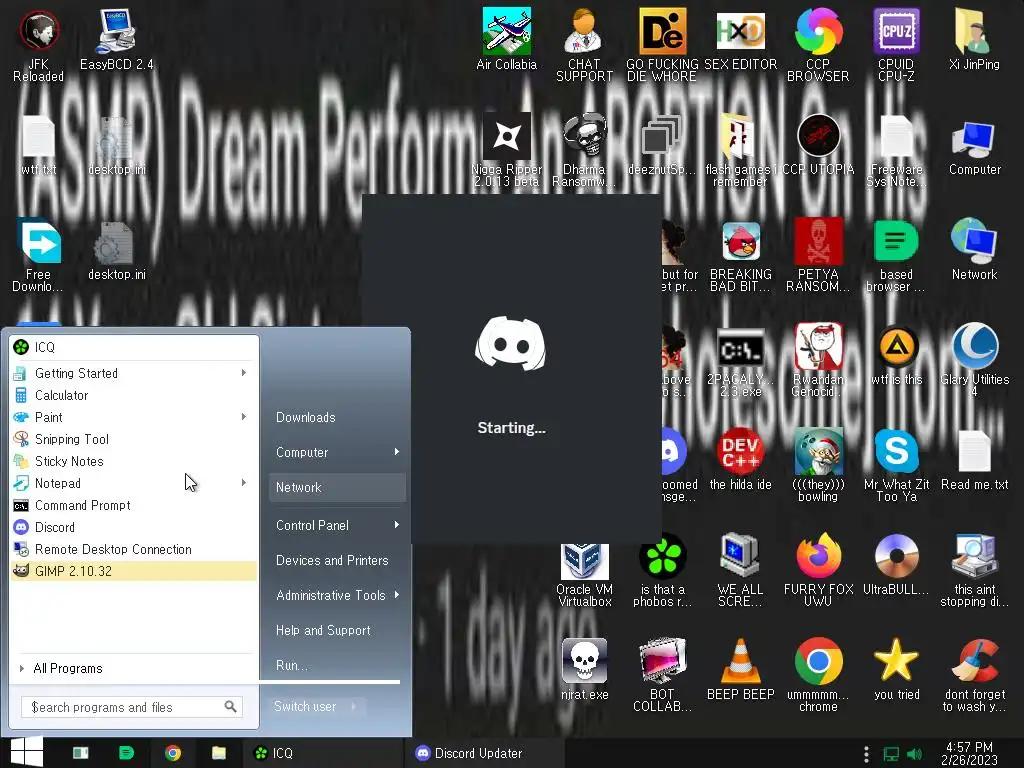Screen dimensions: 1024x768
Task: Select the Free Download desktop icon
Action: [x=38, y=256]
